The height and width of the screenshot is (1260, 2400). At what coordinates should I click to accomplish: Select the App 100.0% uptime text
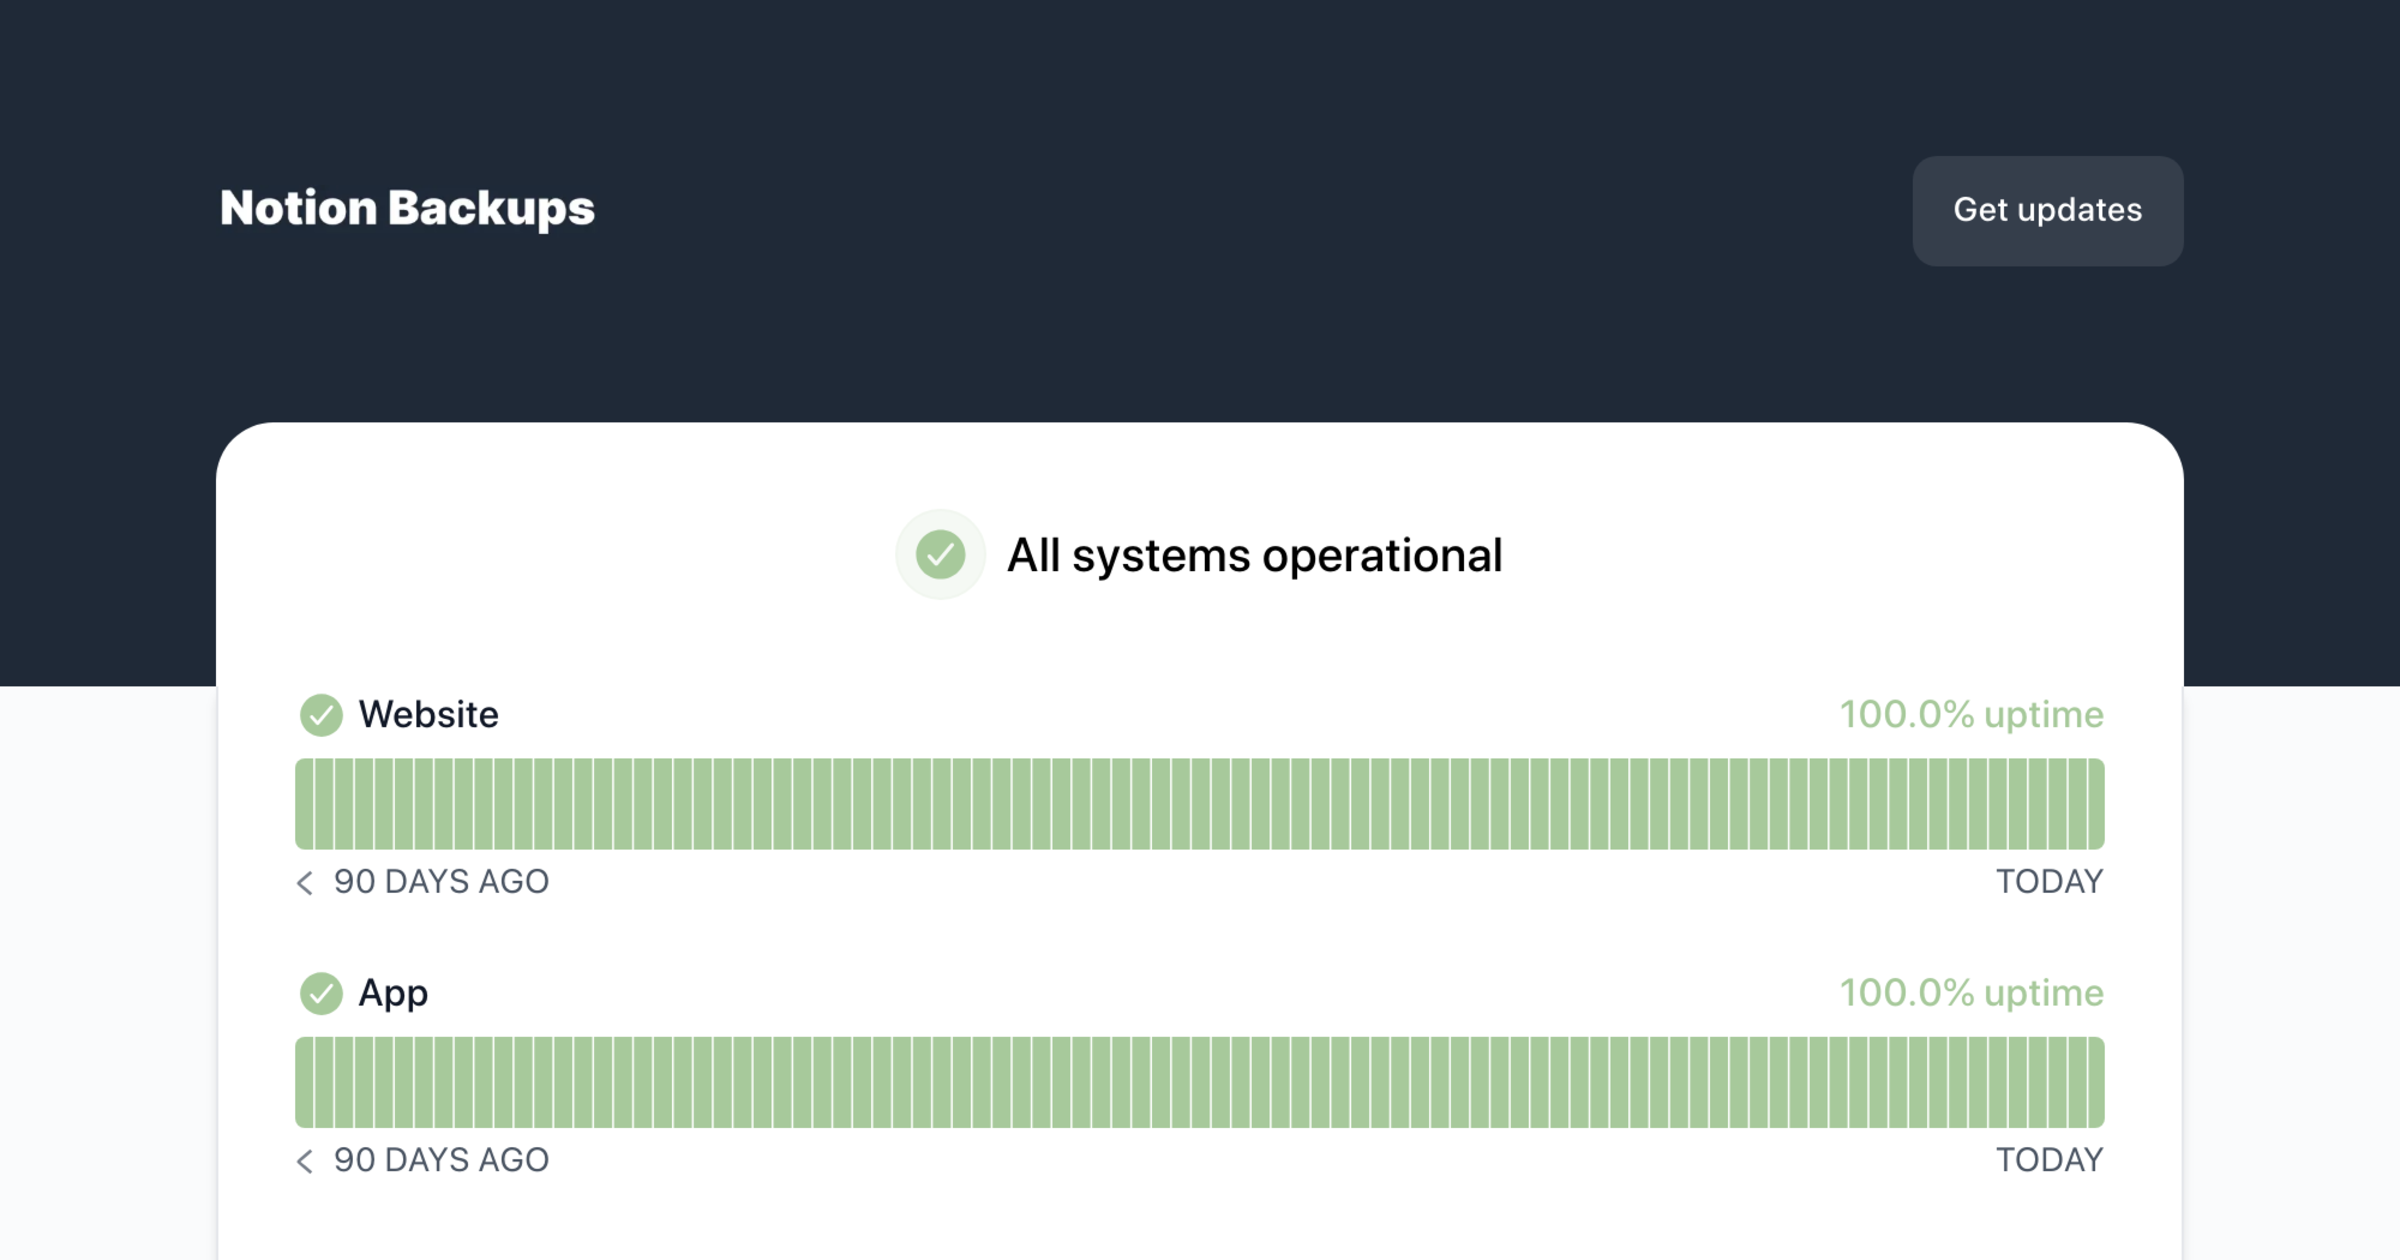pos(1971,993)
